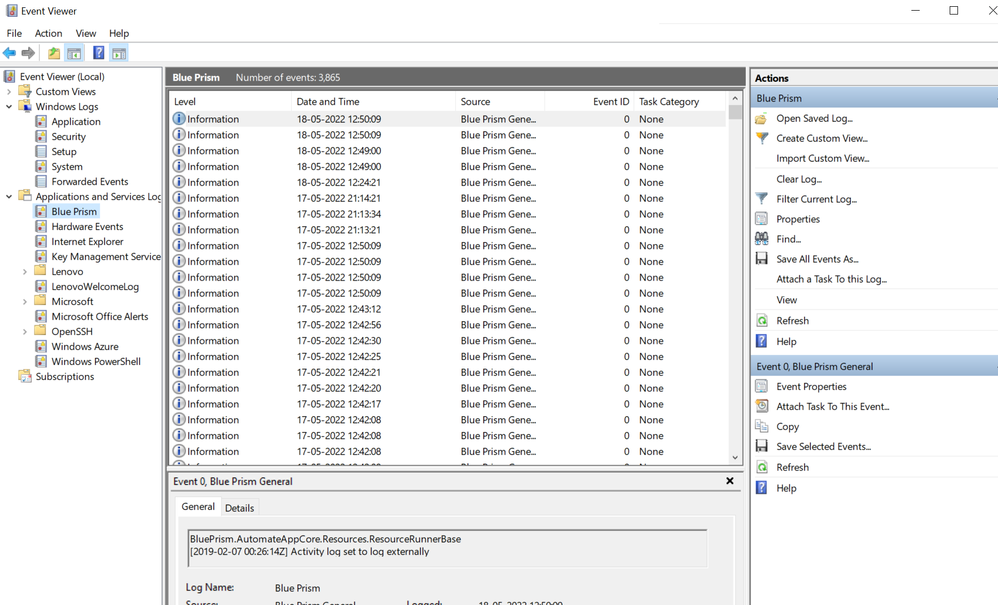Click the Forward arrow toolbar icon

[x=28, y=53]
